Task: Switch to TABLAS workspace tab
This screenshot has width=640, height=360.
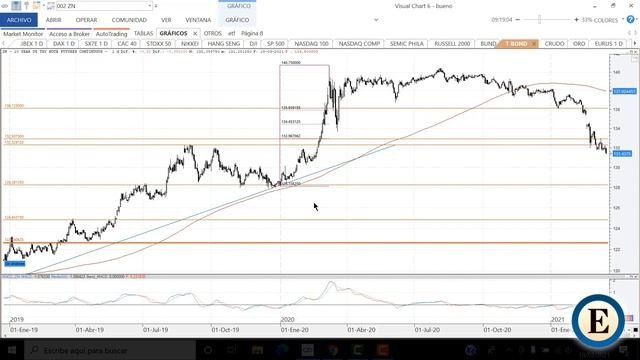Action: coord(143,33)
